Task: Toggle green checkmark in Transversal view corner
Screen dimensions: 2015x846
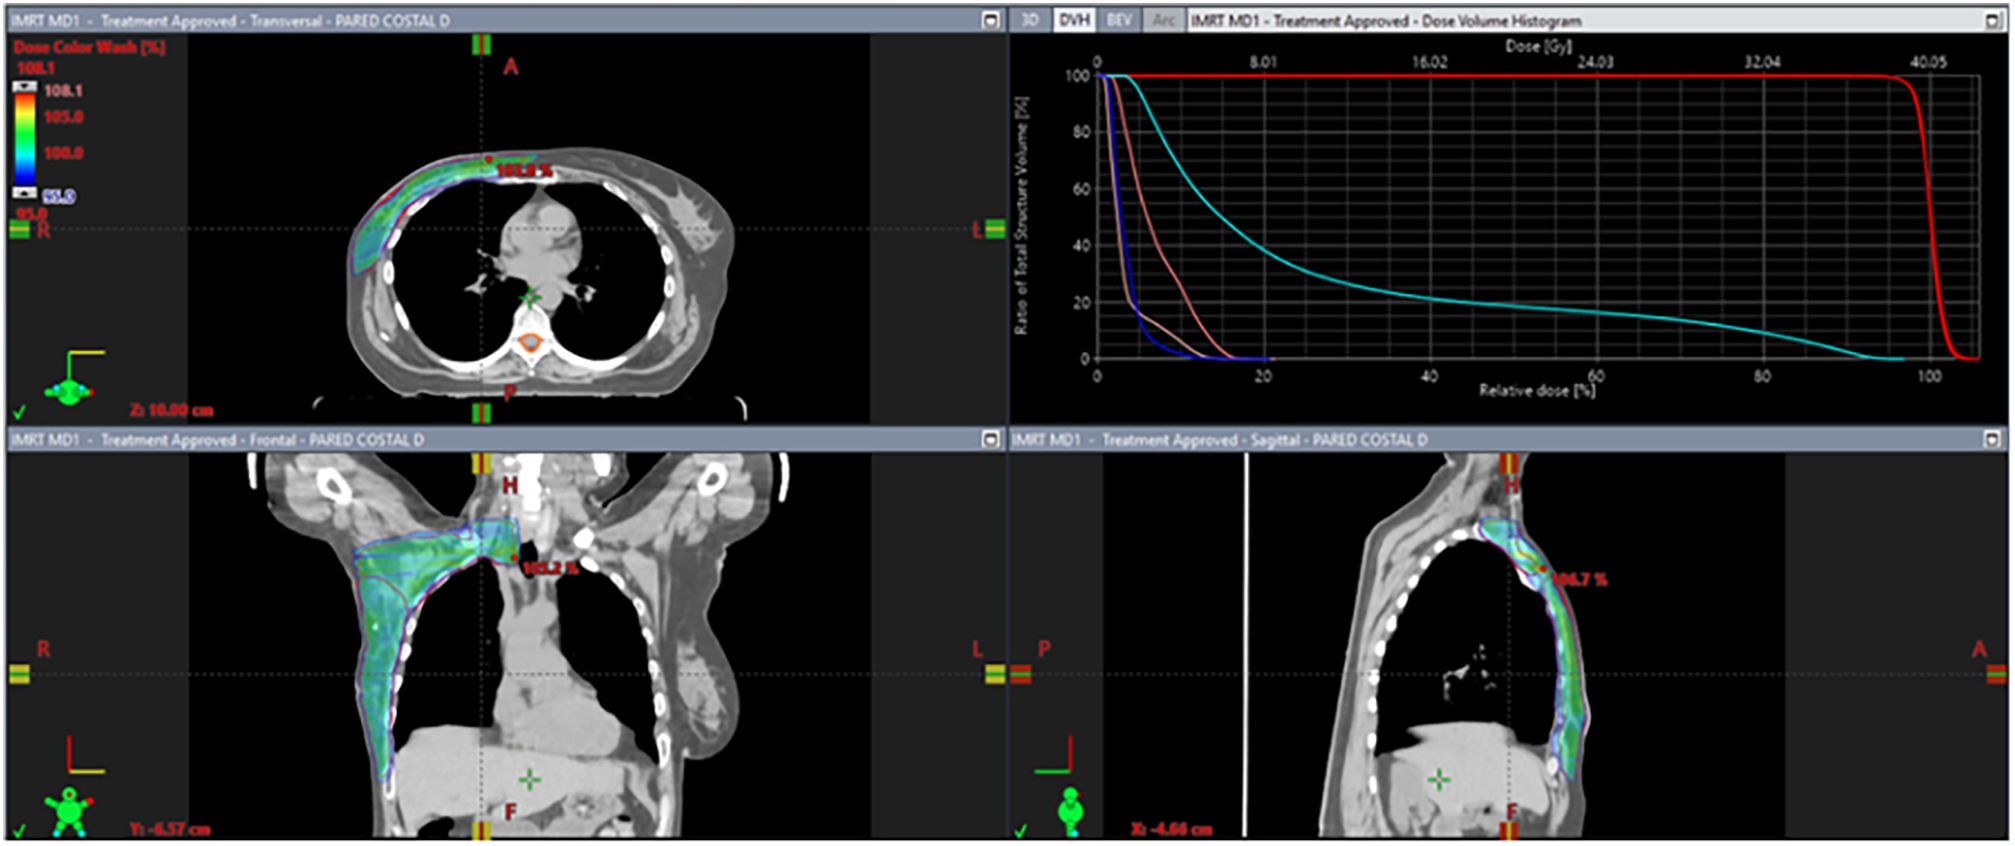Action: 20,411
